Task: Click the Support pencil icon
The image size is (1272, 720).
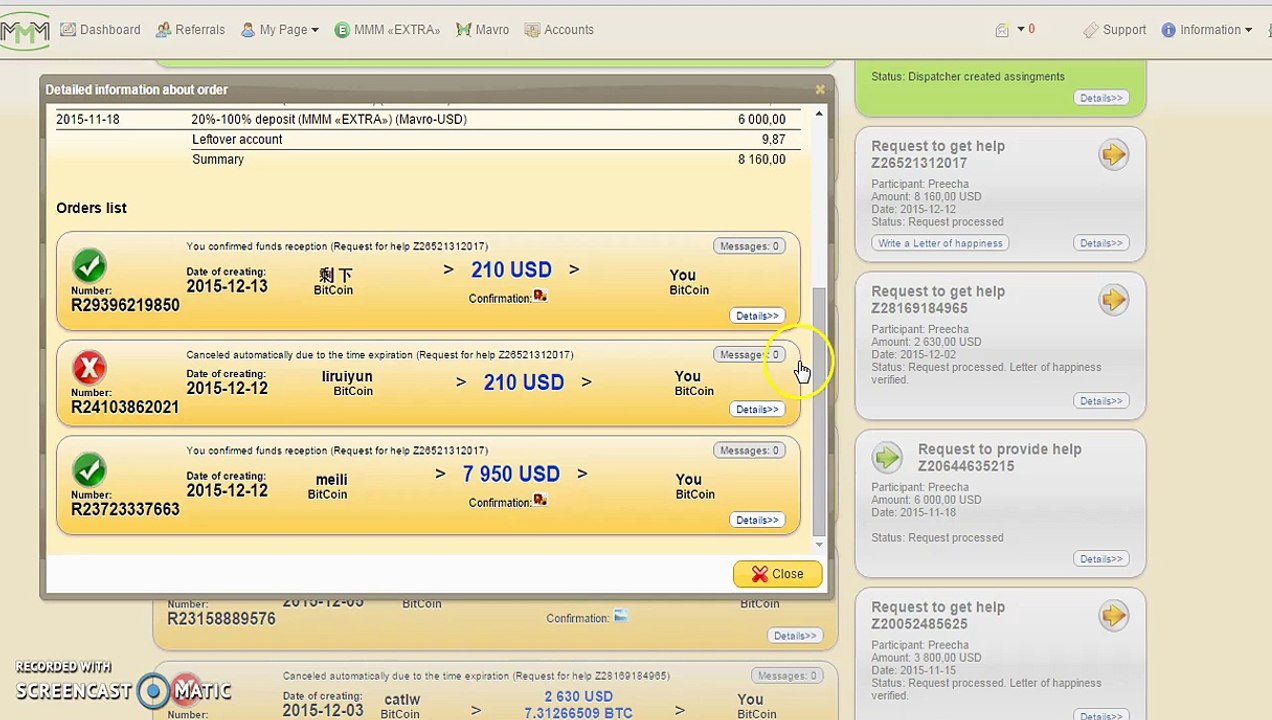Action: click(x=1091, y=30)
